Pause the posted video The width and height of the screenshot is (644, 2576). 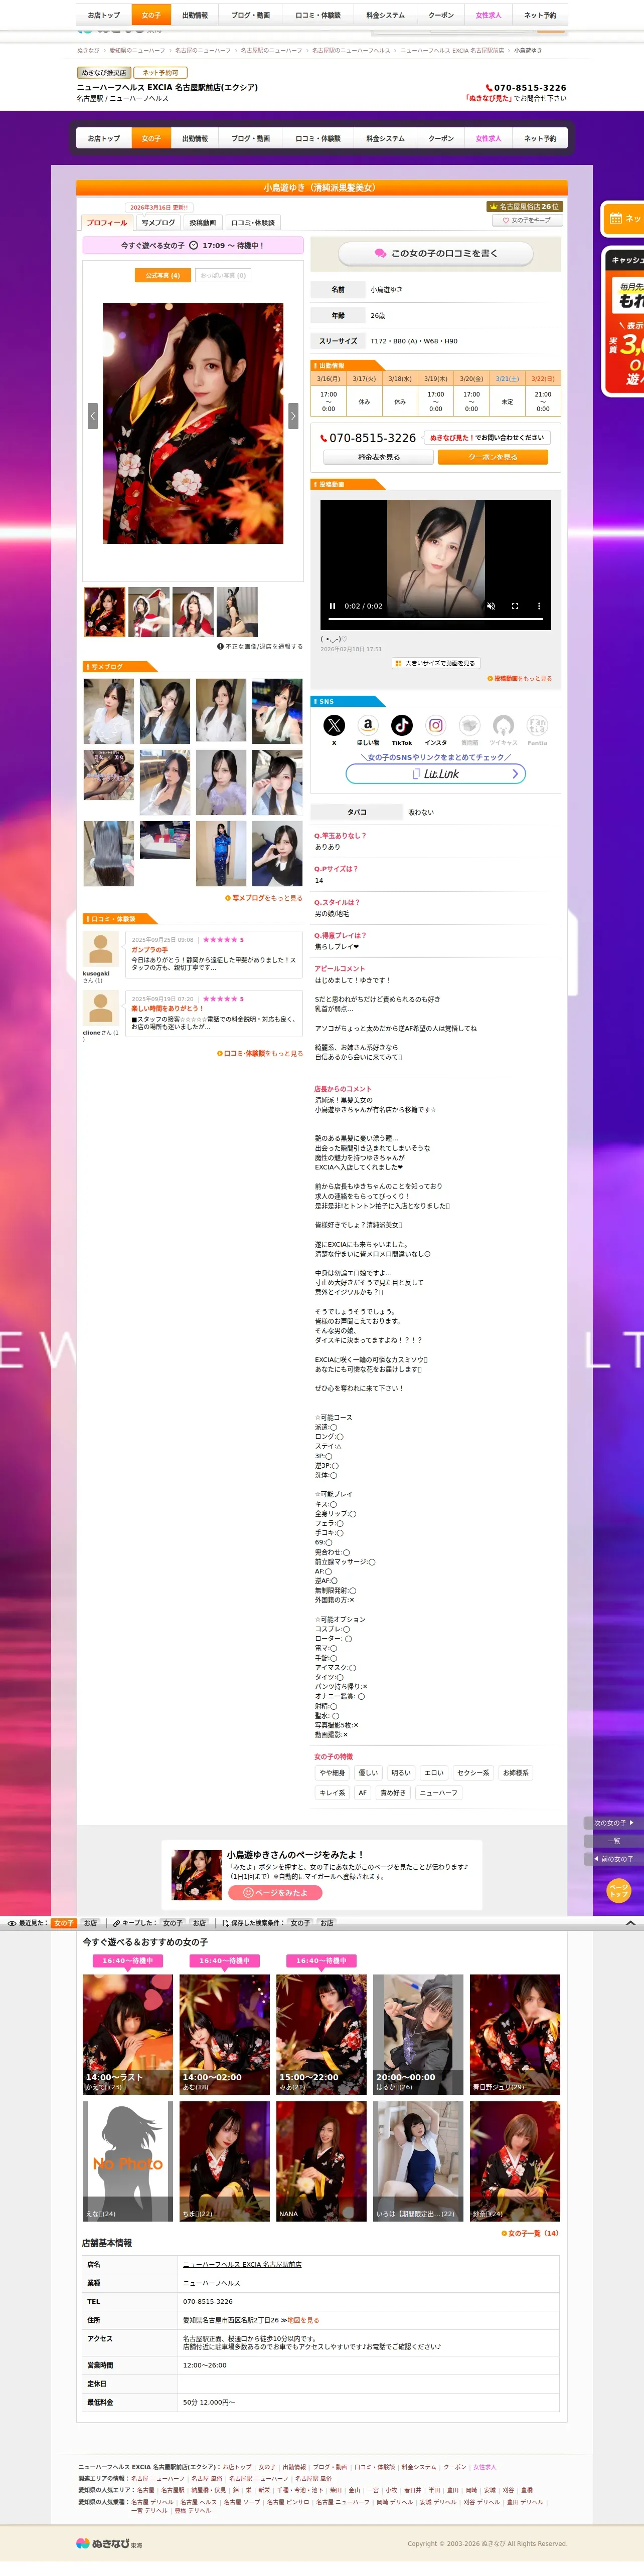333,606
